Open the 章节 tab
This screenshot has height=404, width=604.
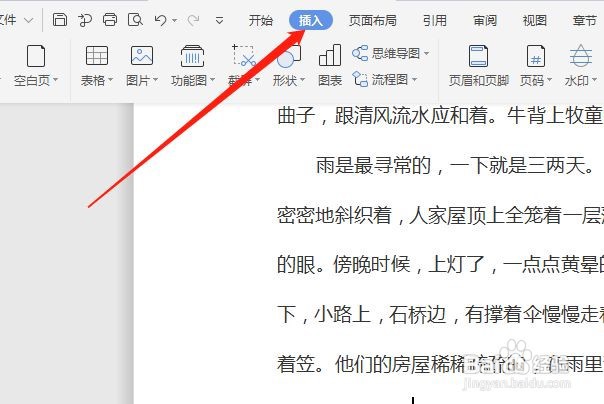(x=585, y=20)
